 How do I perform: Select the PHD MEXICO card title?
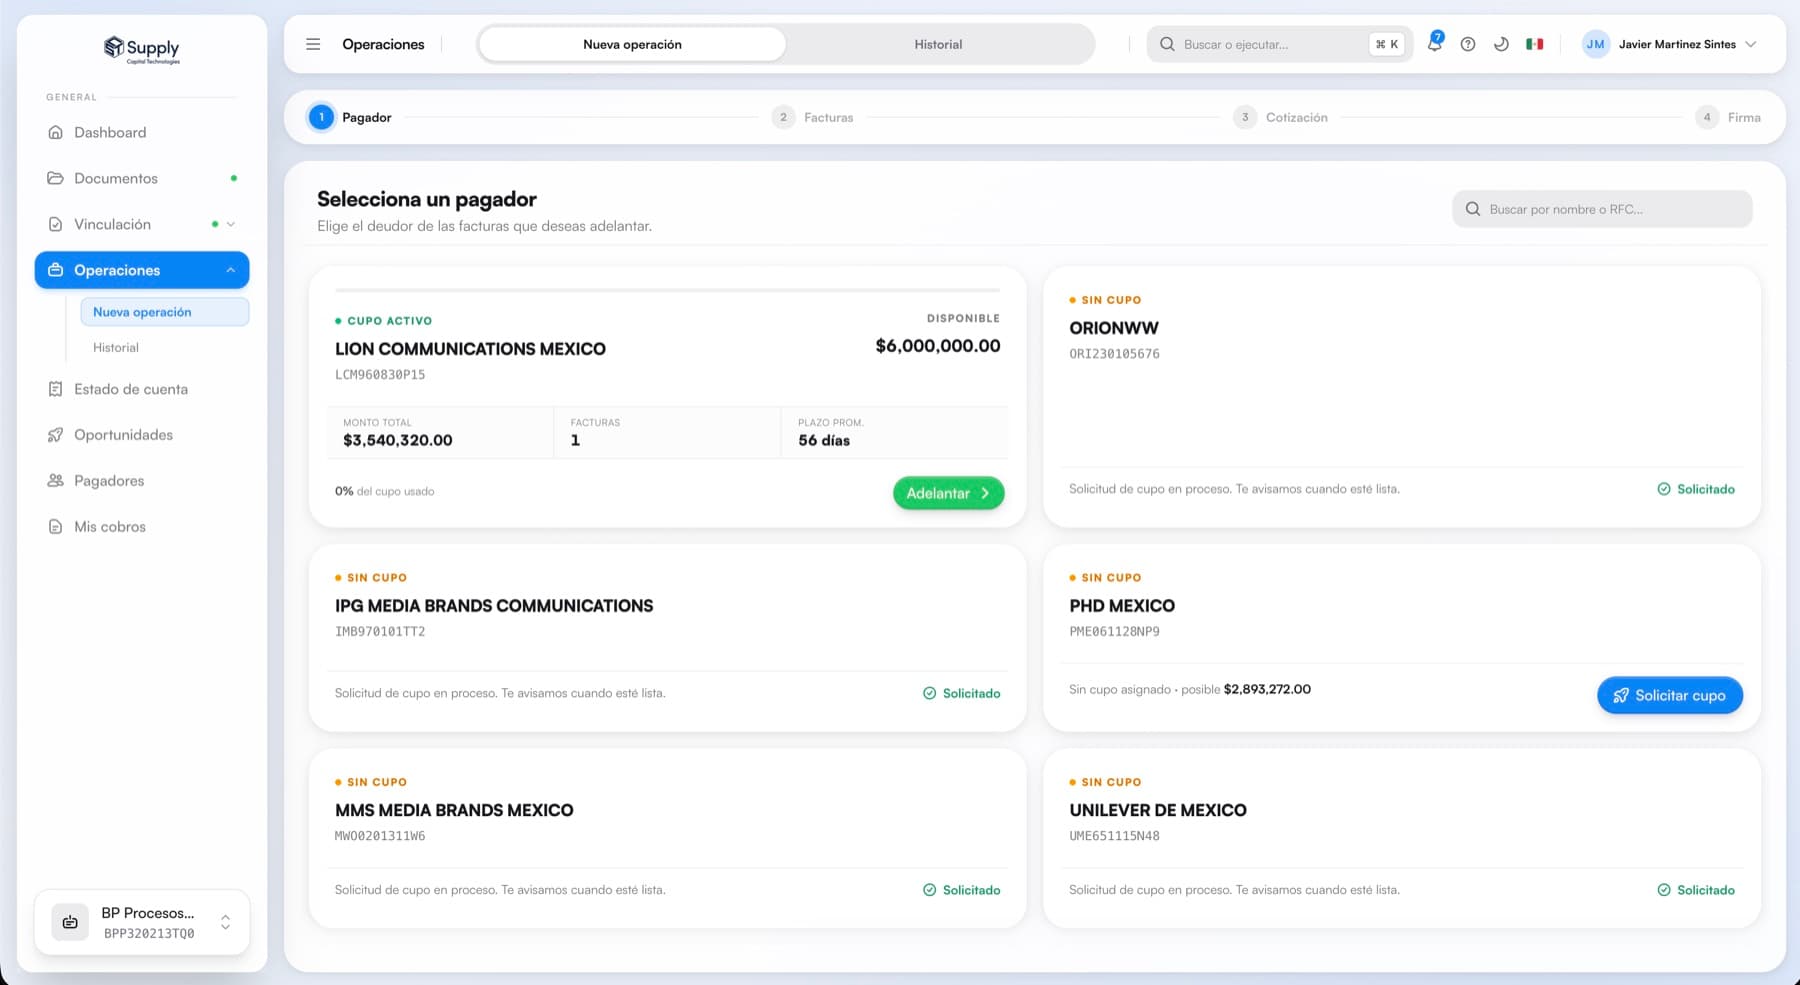click(1122, 606)
